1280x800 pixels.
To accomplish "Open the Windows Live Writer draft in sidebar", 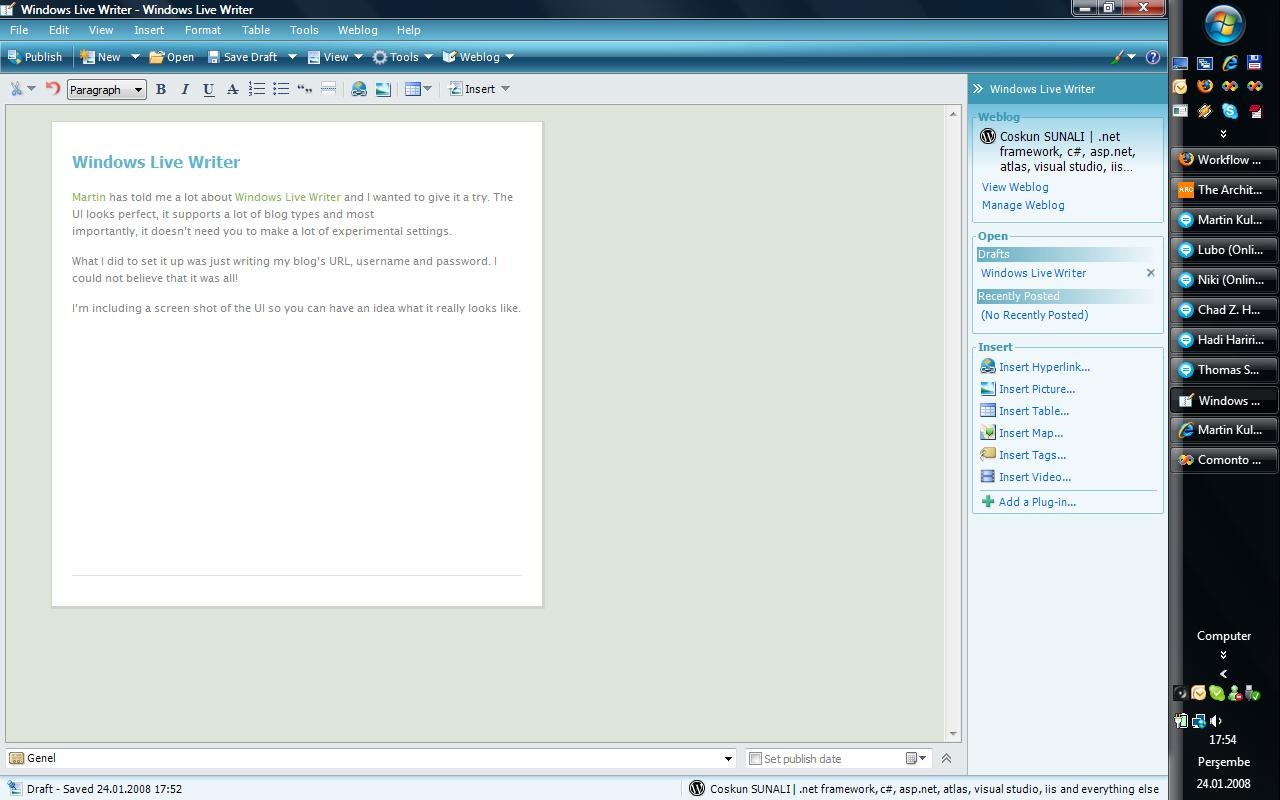I will (x=1033, y=273).
